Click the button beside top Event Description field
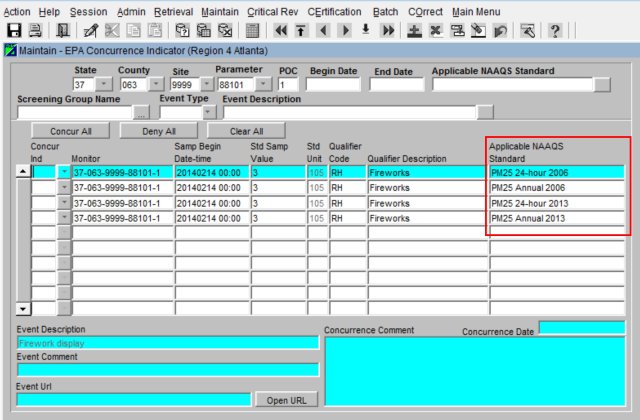This screenshot has height=420, width=640. [x=485, y=112]
